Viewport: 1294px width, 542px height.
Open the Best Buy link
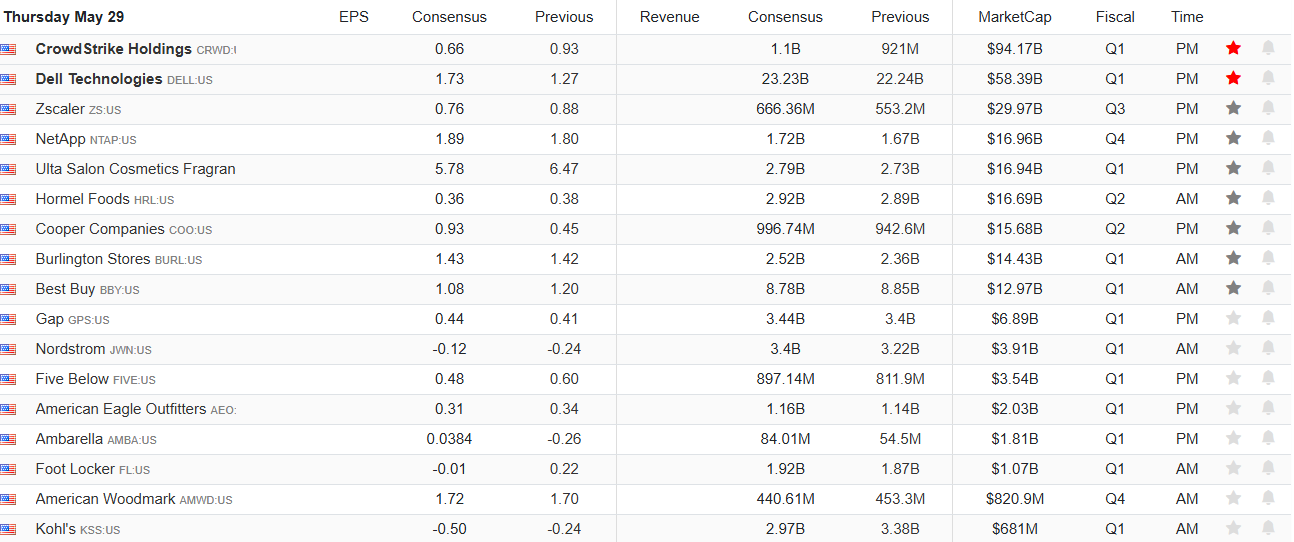(x=65, y=289)
